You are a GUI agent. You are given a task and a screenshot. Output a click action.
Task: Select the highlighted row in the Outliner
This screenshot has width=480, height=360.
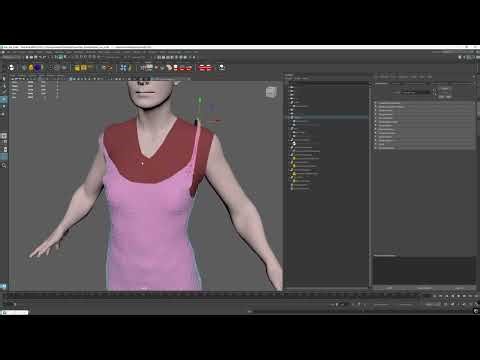pos(327,117)
